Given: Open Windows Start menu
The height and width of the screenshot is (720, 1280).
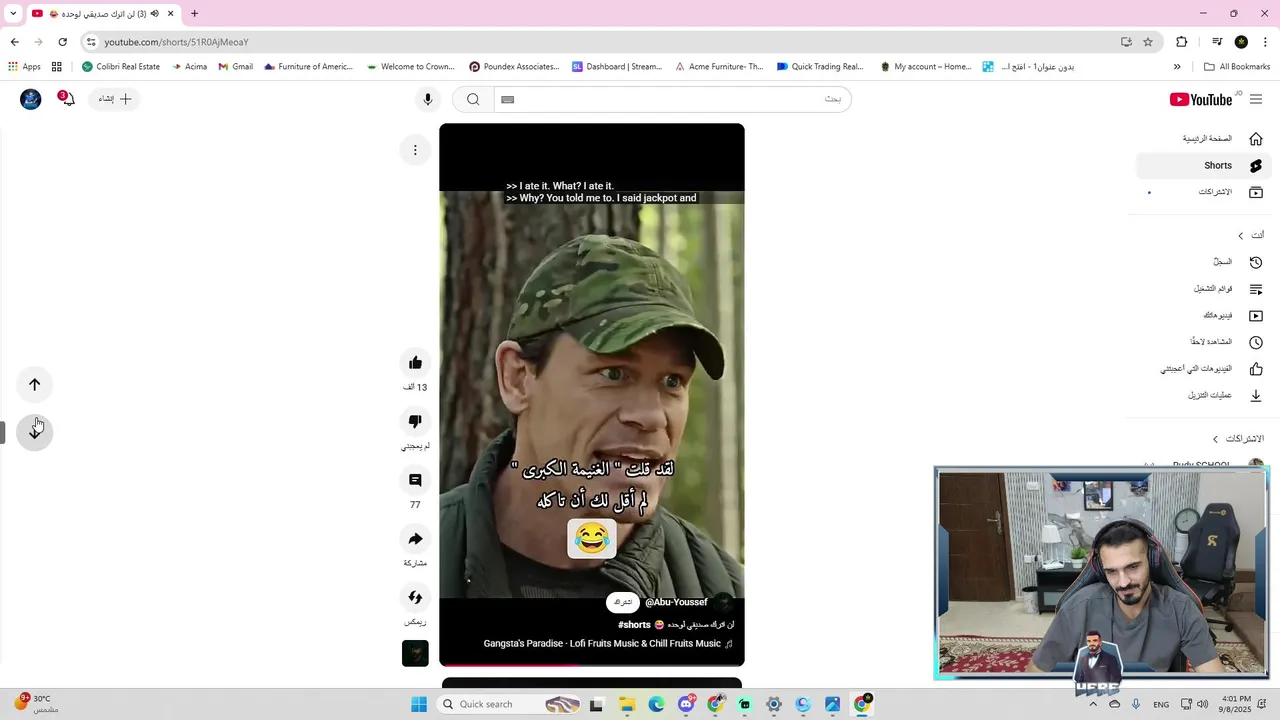Looking at the screenshot, I should click(x=419, y=704).
